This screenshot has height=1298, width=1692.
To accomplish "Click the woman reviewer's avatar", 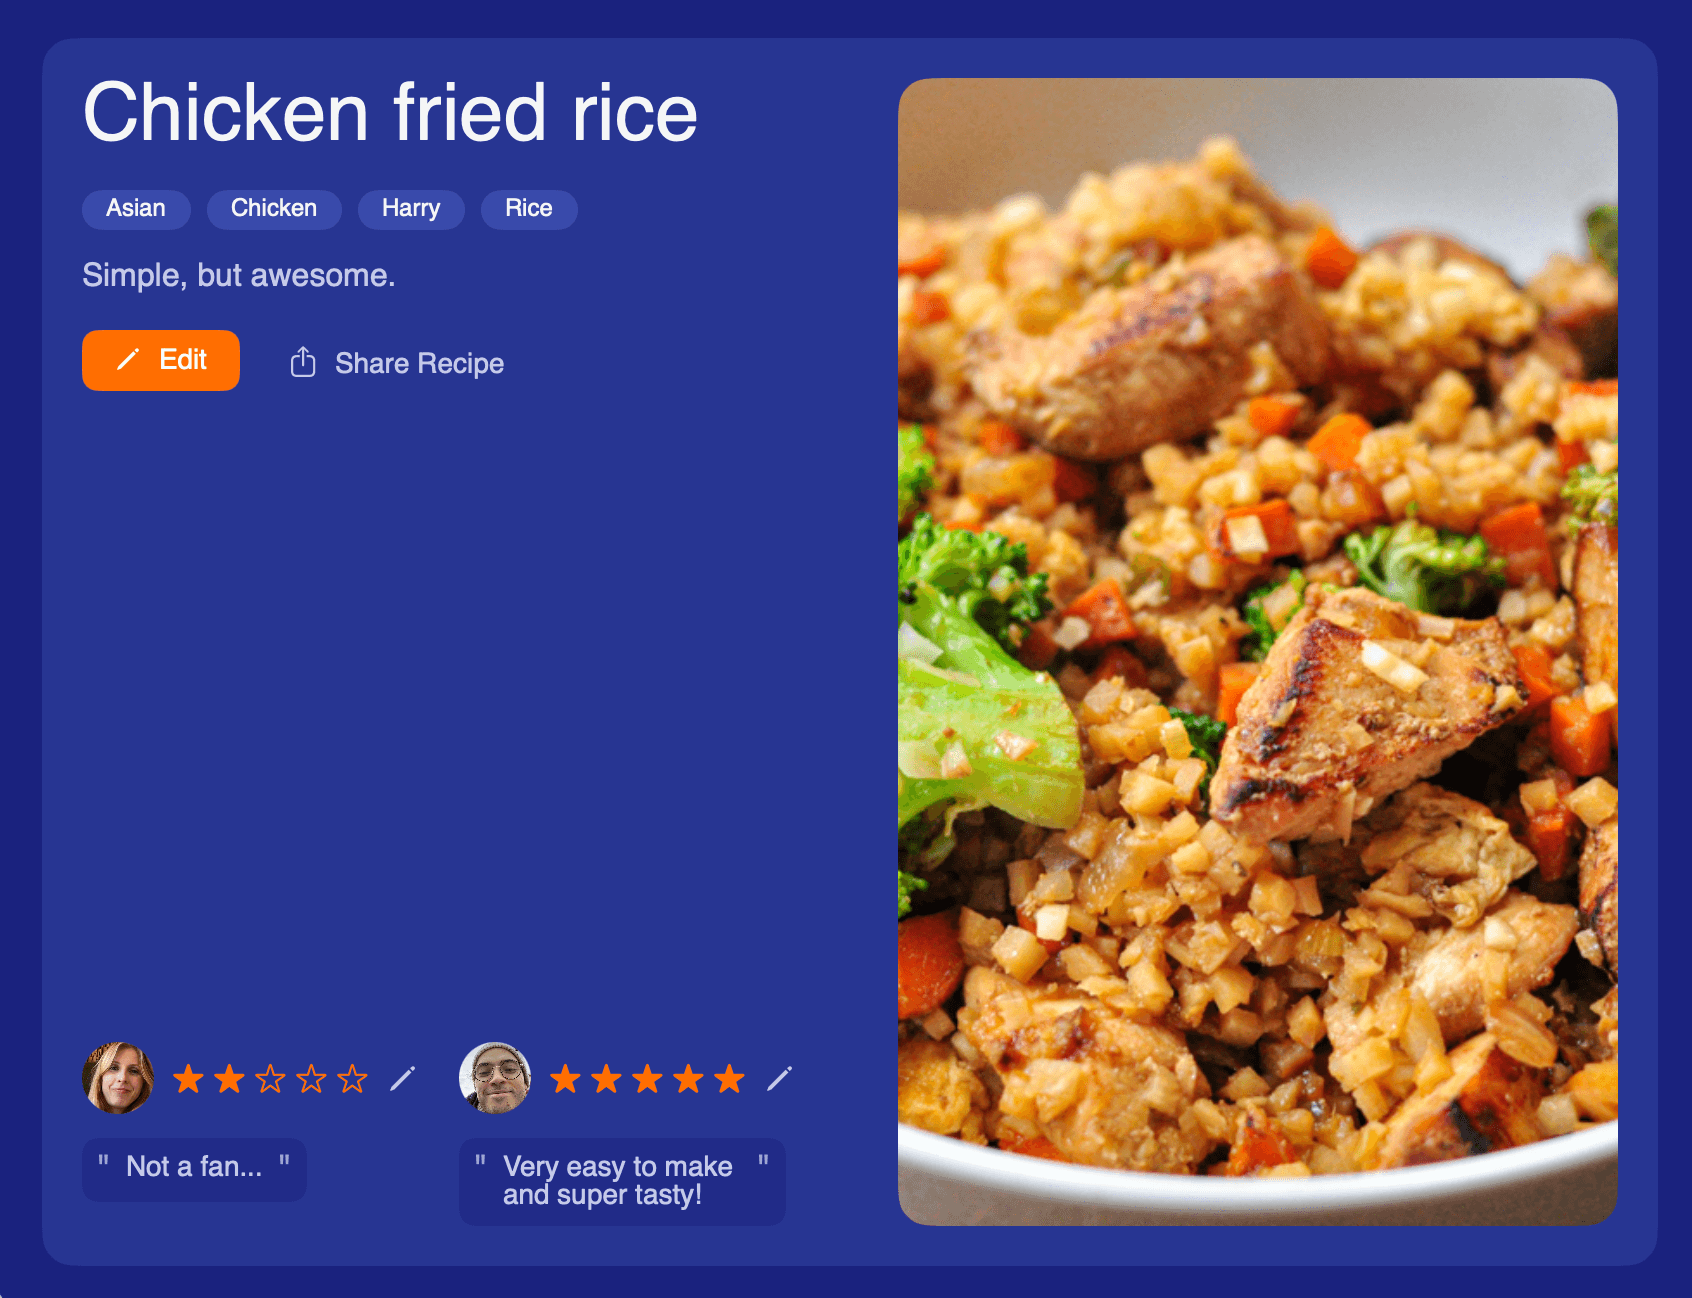I will pyautogui.click(x=118, y=1078).
